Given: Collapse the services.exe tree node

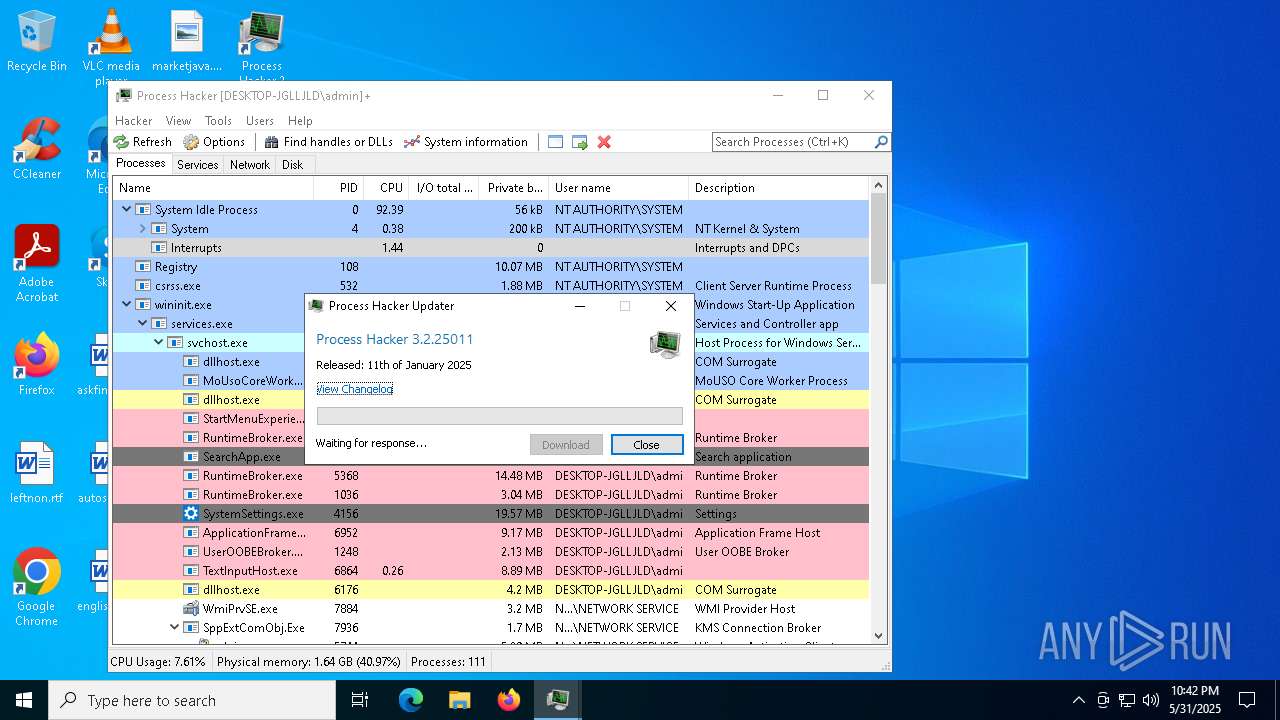Looking at the screenshot, I should click(143, 324).
